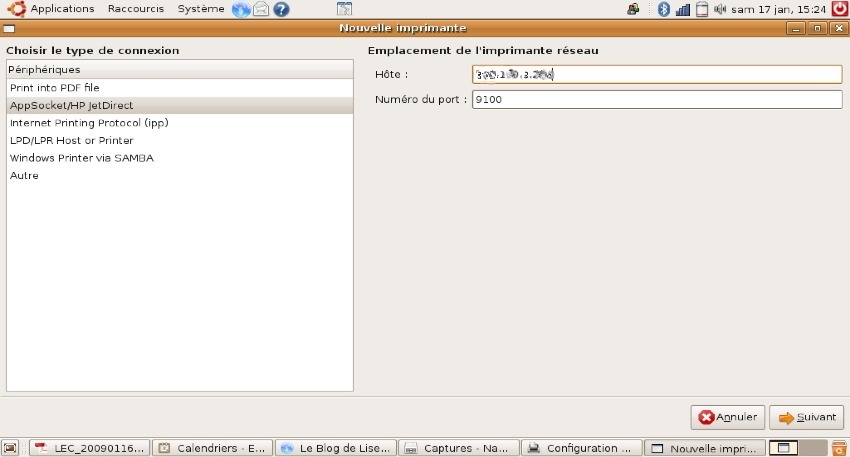Click the Numéro du port field
This screenshot has width=850, height=457.
pyautogui.click(x=657, y=100)
